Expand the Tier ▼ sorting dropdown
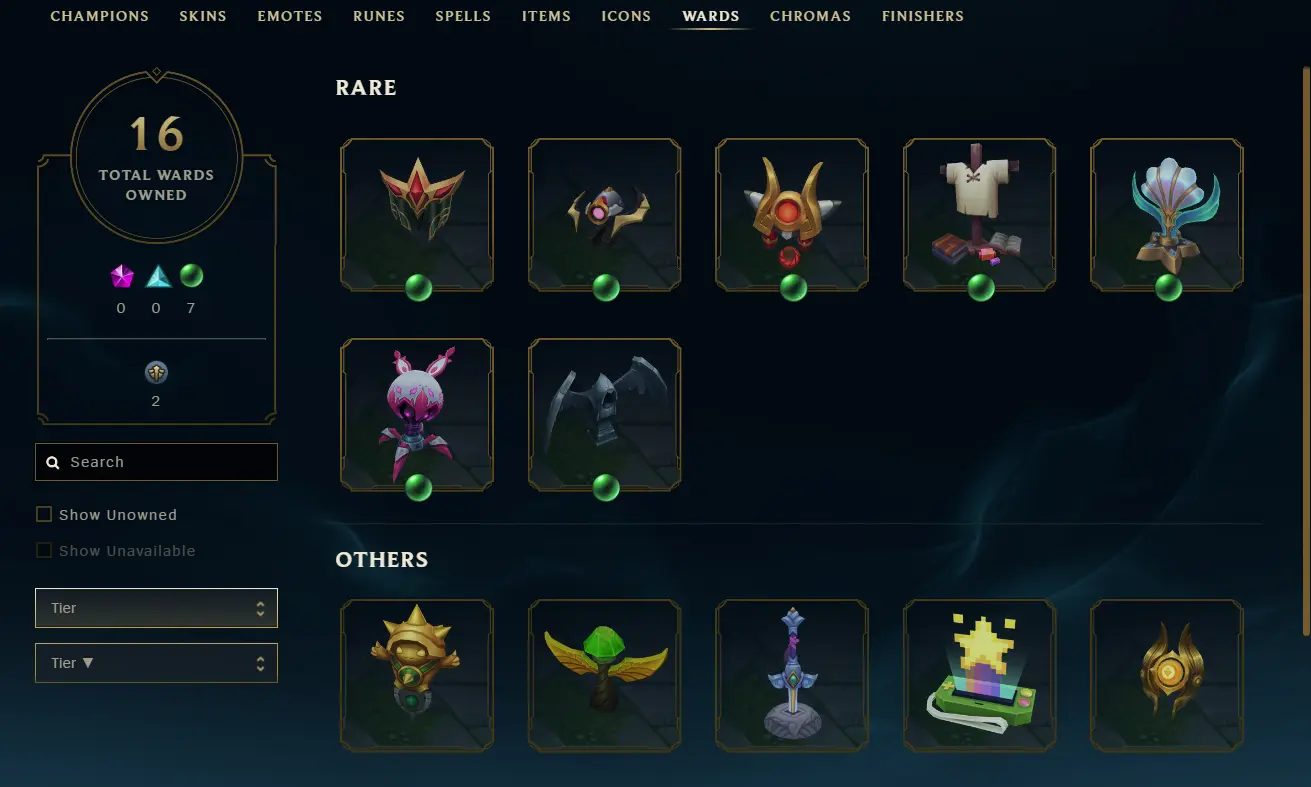The width and height of the screenshot is (1311, 787). (x=156, y=663)
